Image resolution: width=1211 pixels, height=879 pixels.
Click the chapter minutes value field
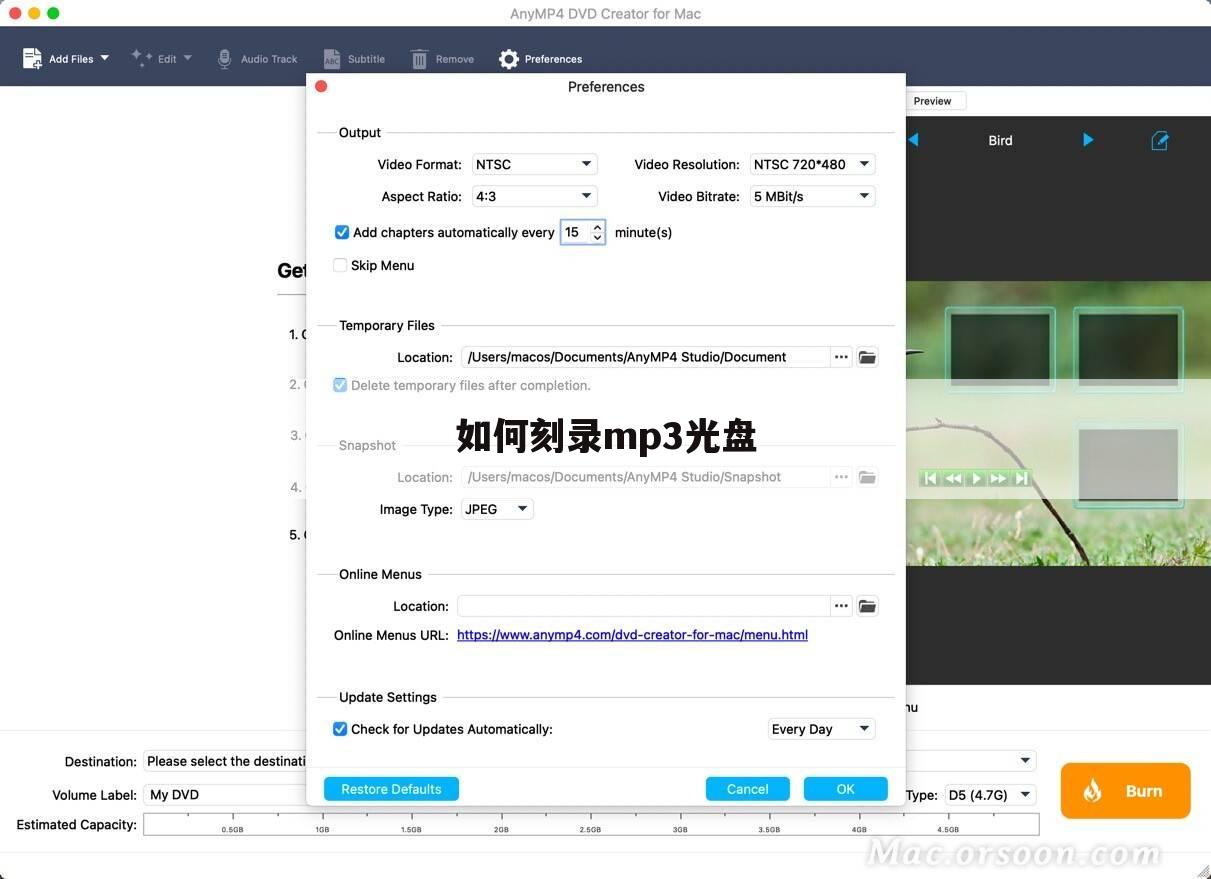pyautogui.click(x=575, y=232)
